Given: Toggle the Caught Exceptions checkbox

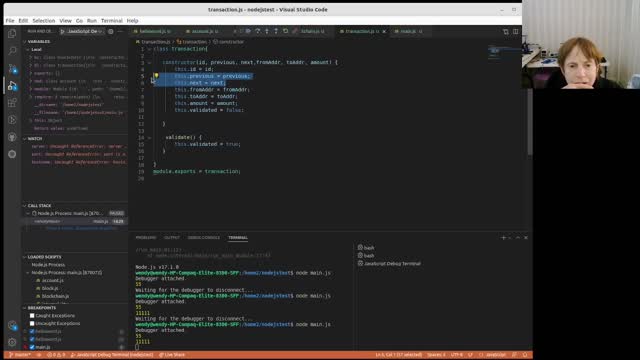Looking at the screenshot, I should [32, 316].
